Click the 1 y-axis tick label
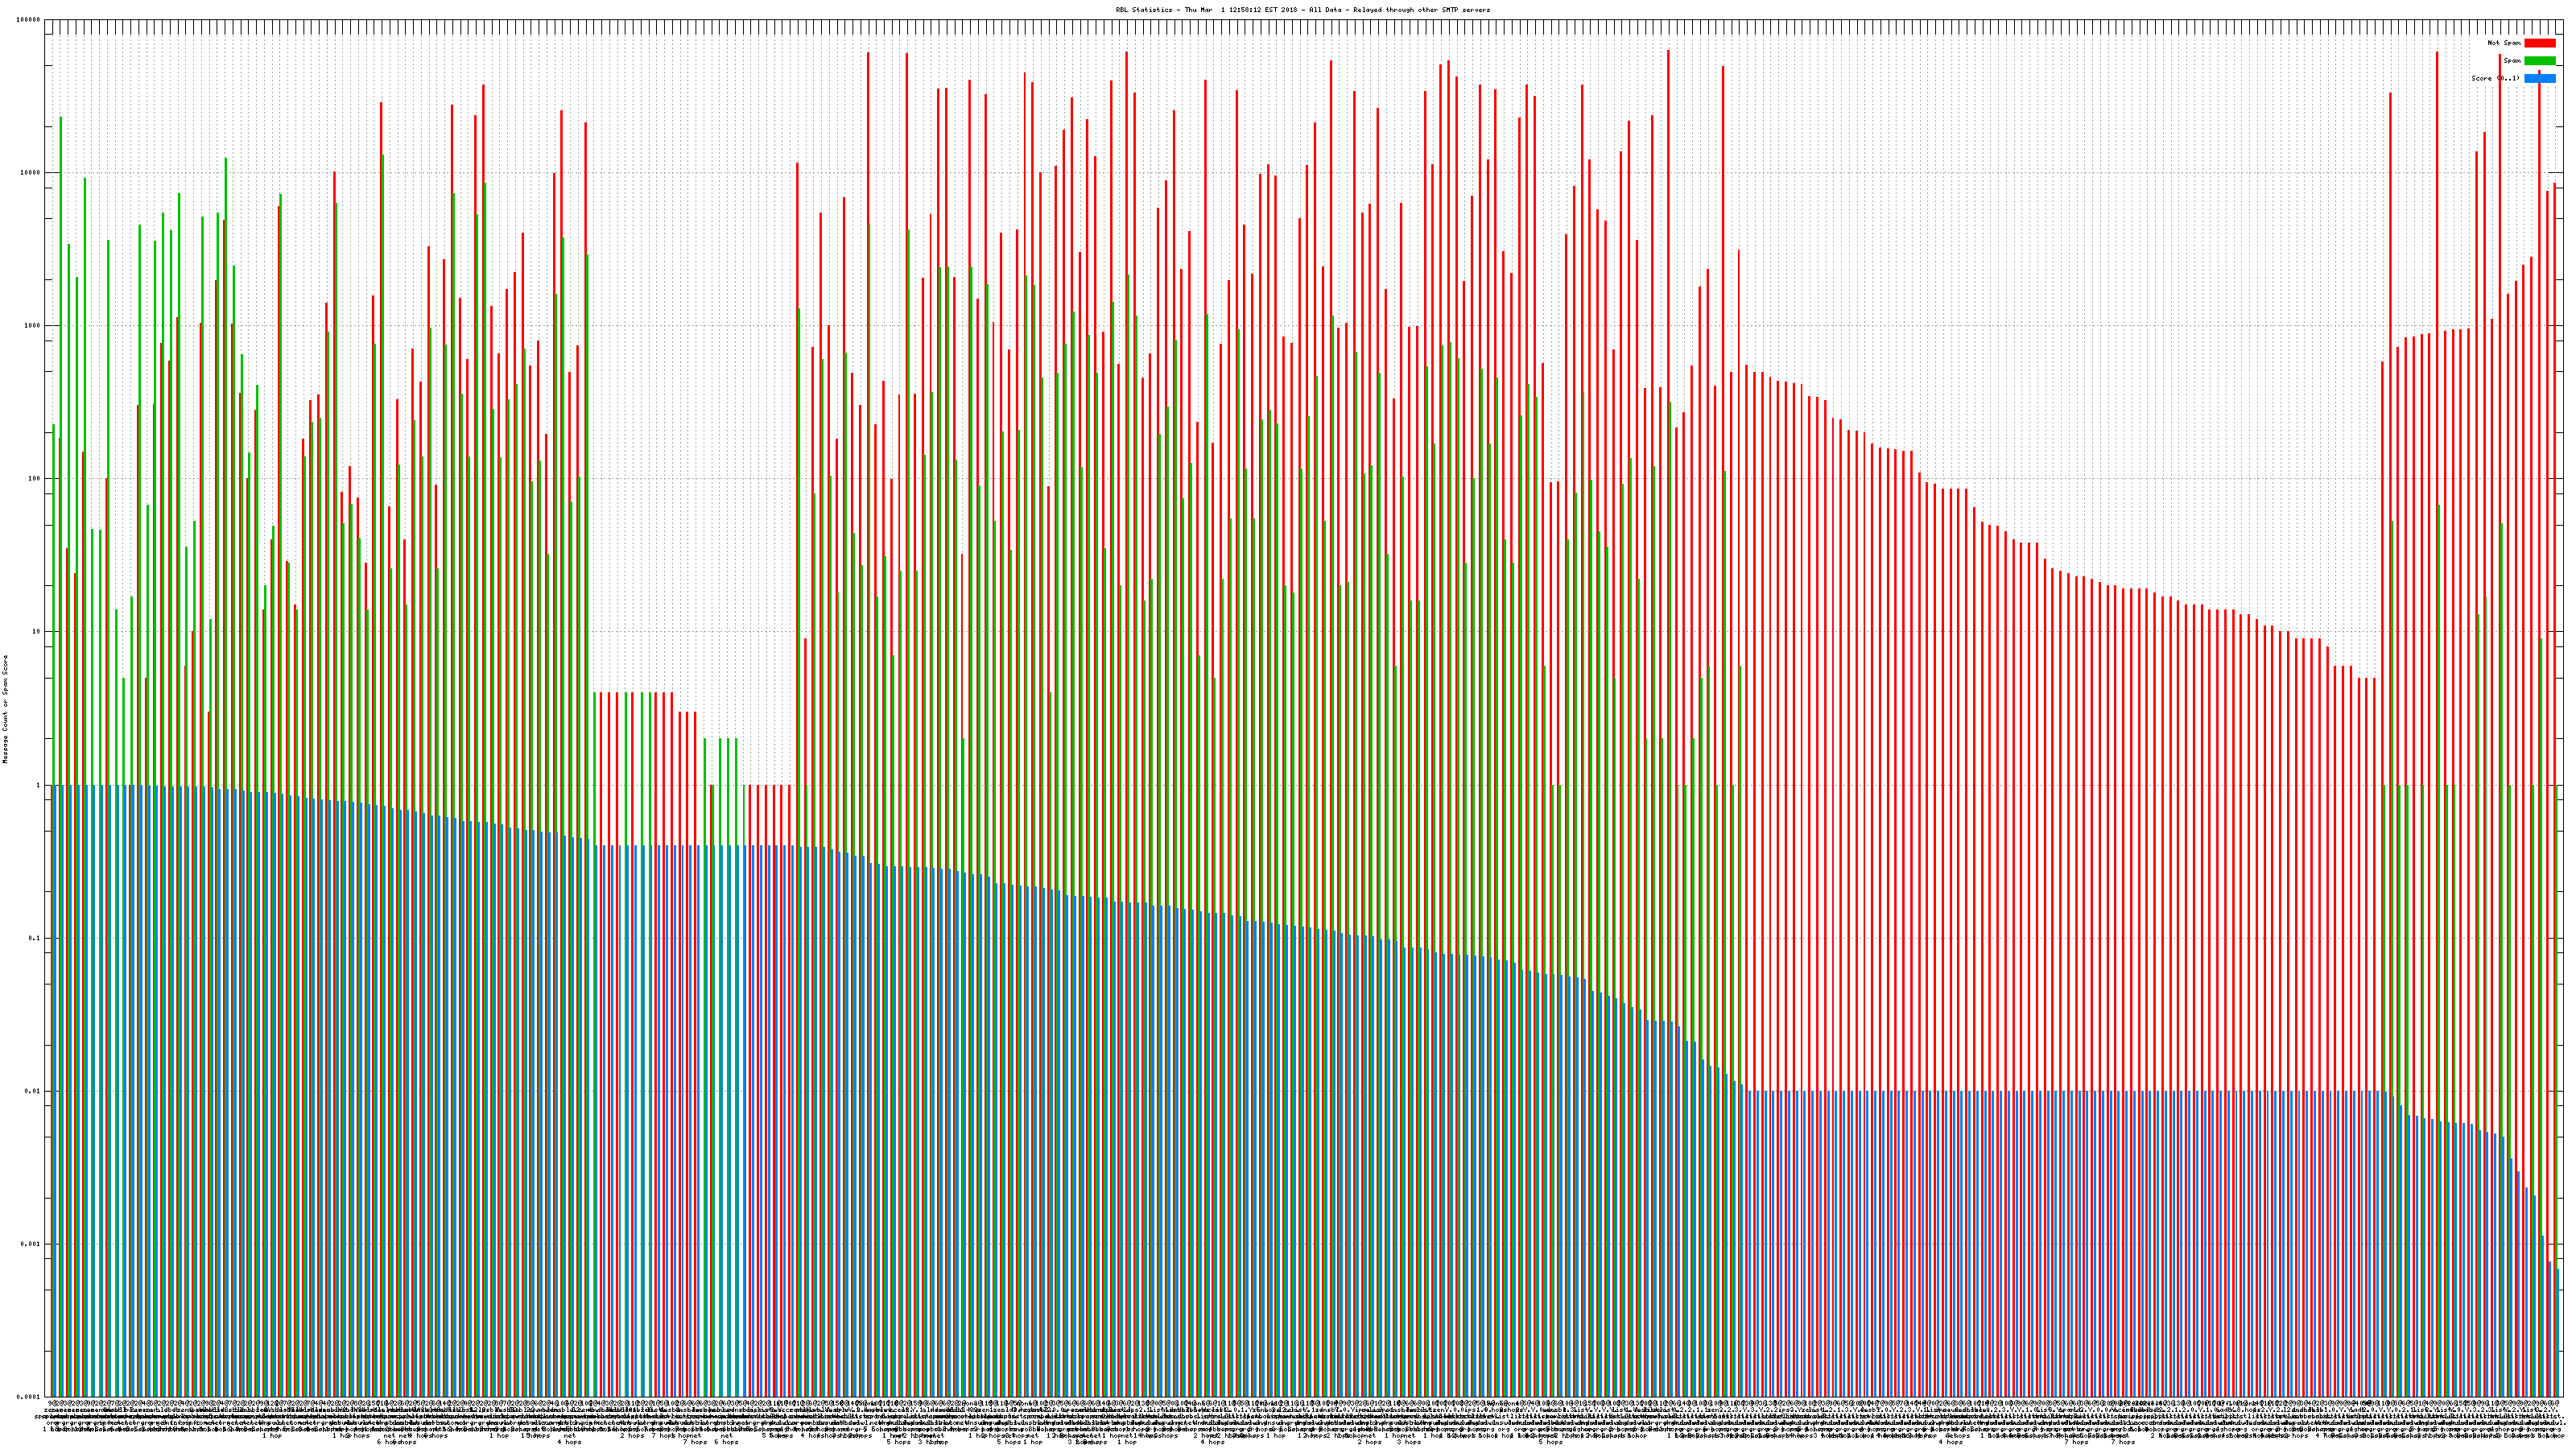Screen dimensions: 2576x1449 [38, 785]
